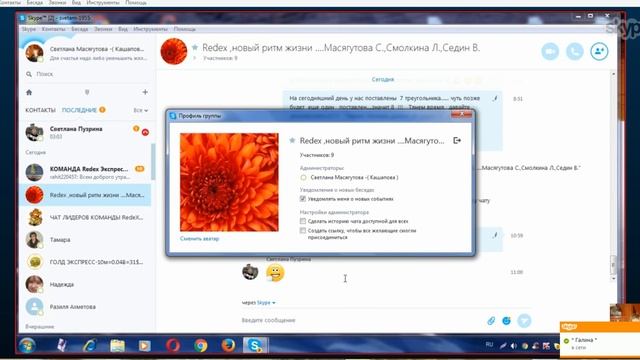Expand participants arrow under chat title
The width and height of the screenshot is (640, 360).
pyautogui.click(x=195, y=58)
